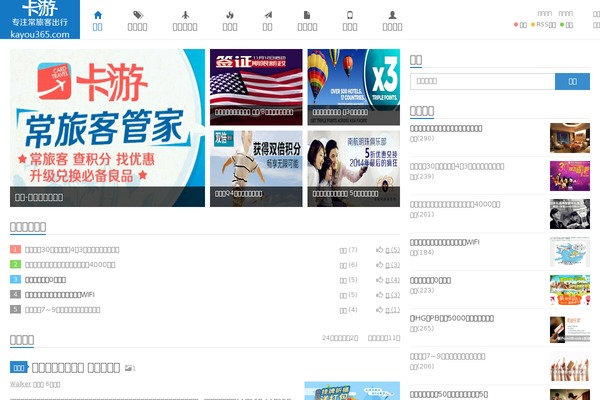600x400 pixels.
Task: Open ranked article 5 title containing 7~9
Action: tap(62, 310)
